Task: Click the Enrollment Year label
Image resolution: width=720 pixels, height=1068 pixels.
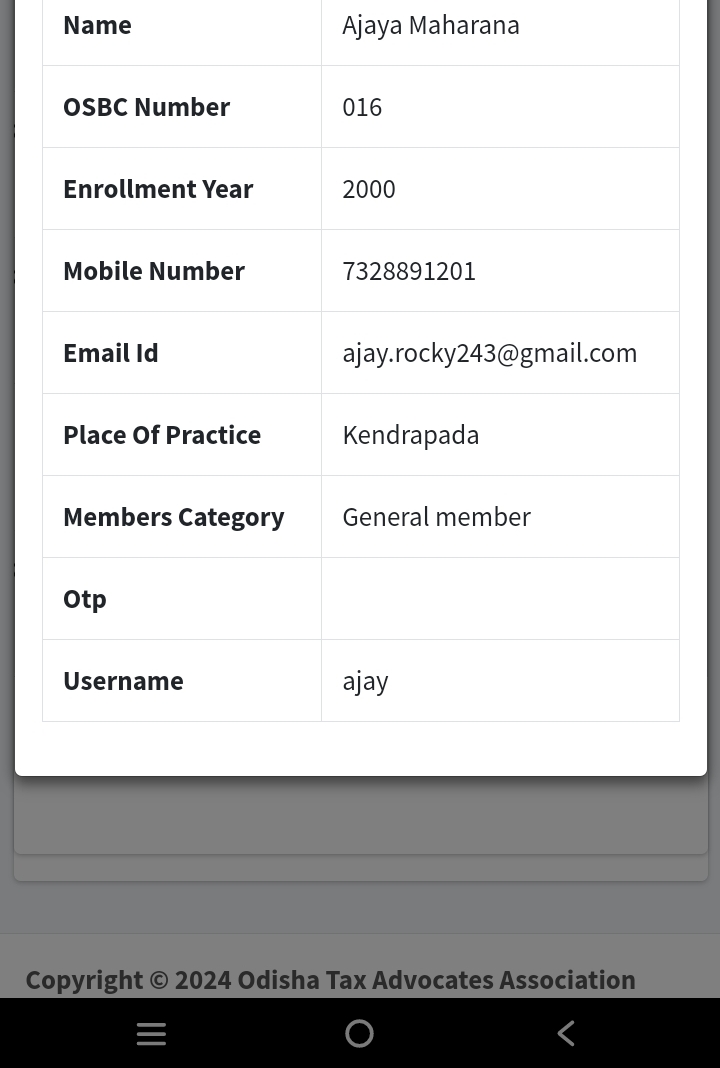Action: (158, 189)
